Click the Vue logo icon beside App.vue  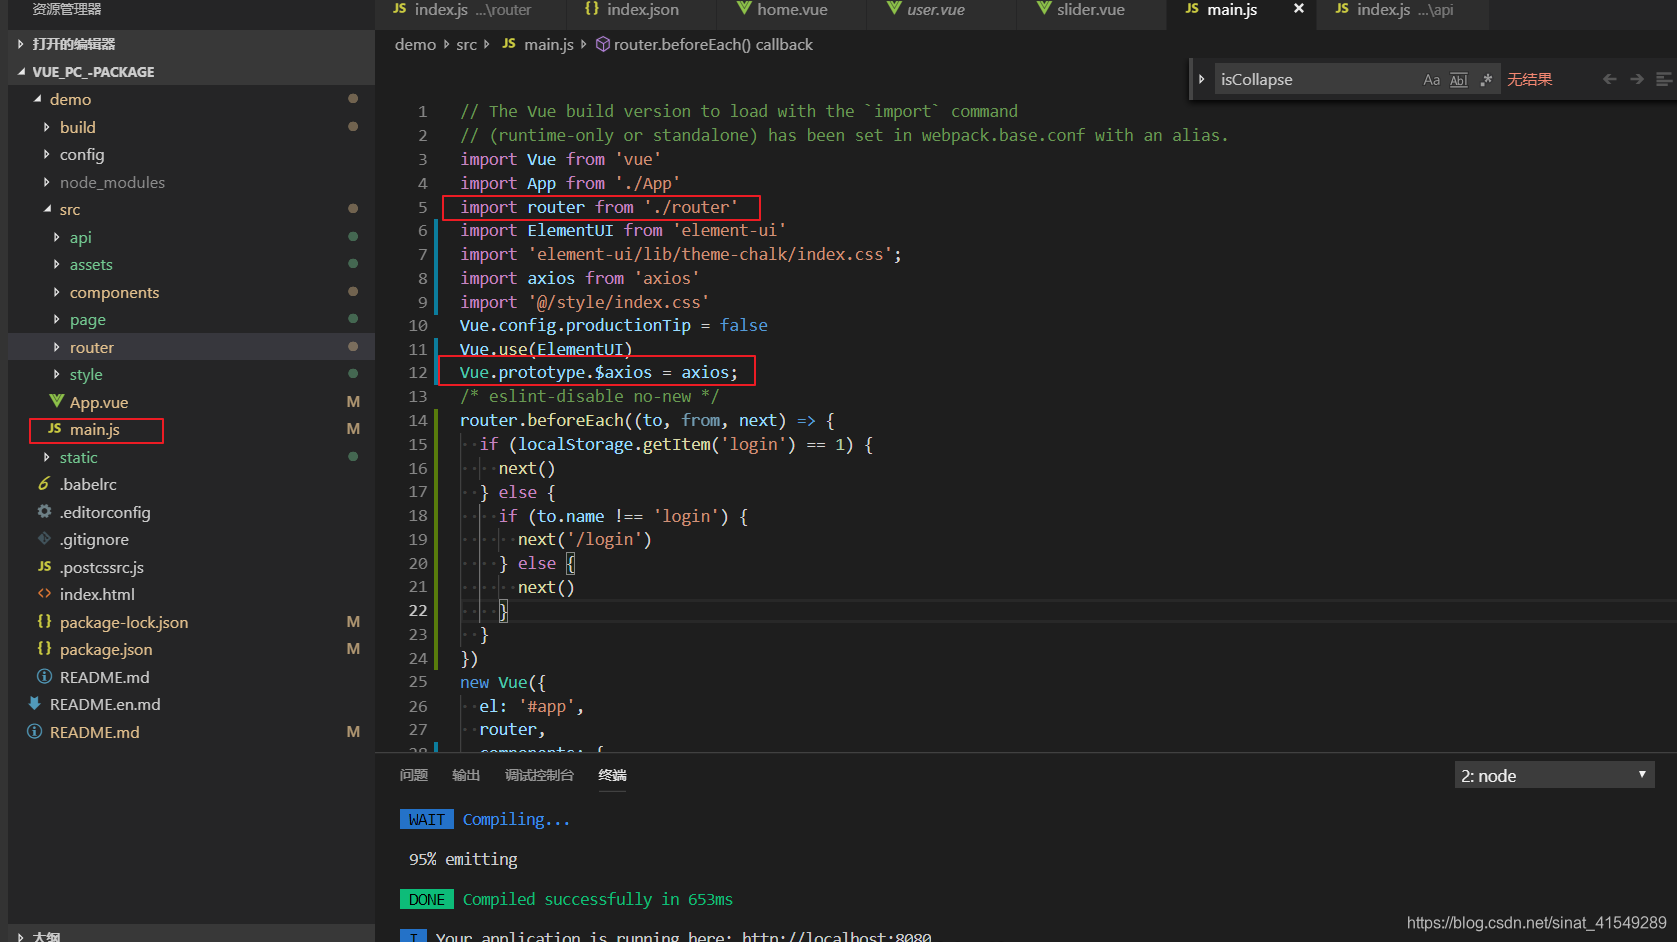click(x=57, y=401)
